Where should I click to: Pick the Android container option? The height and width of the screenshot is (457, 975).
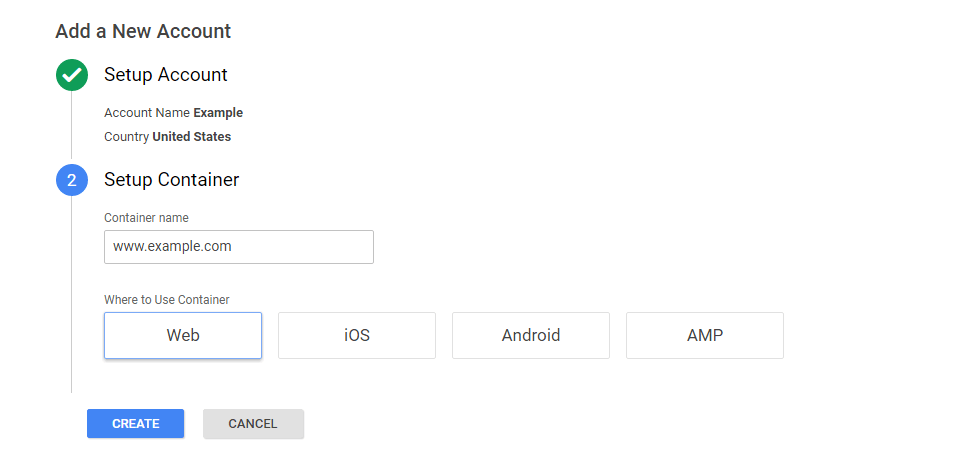click(x=531, y=336)
